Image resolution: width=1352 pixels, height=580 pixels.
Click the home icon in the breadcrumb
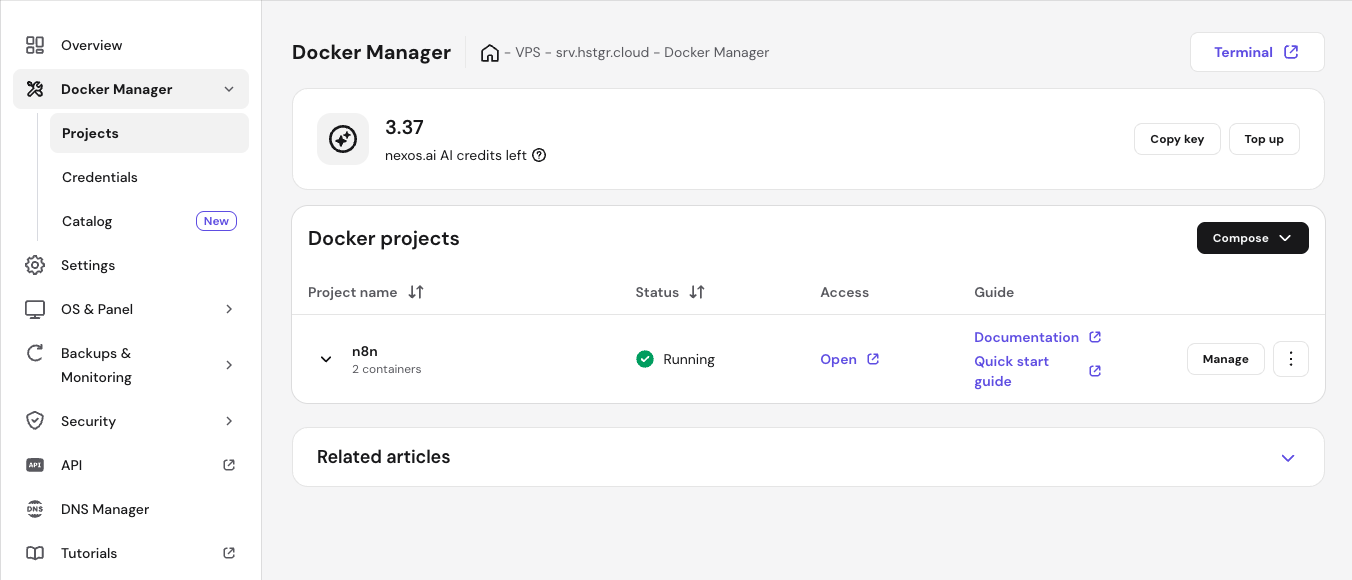pyautogui.click(x=489, y=51)
